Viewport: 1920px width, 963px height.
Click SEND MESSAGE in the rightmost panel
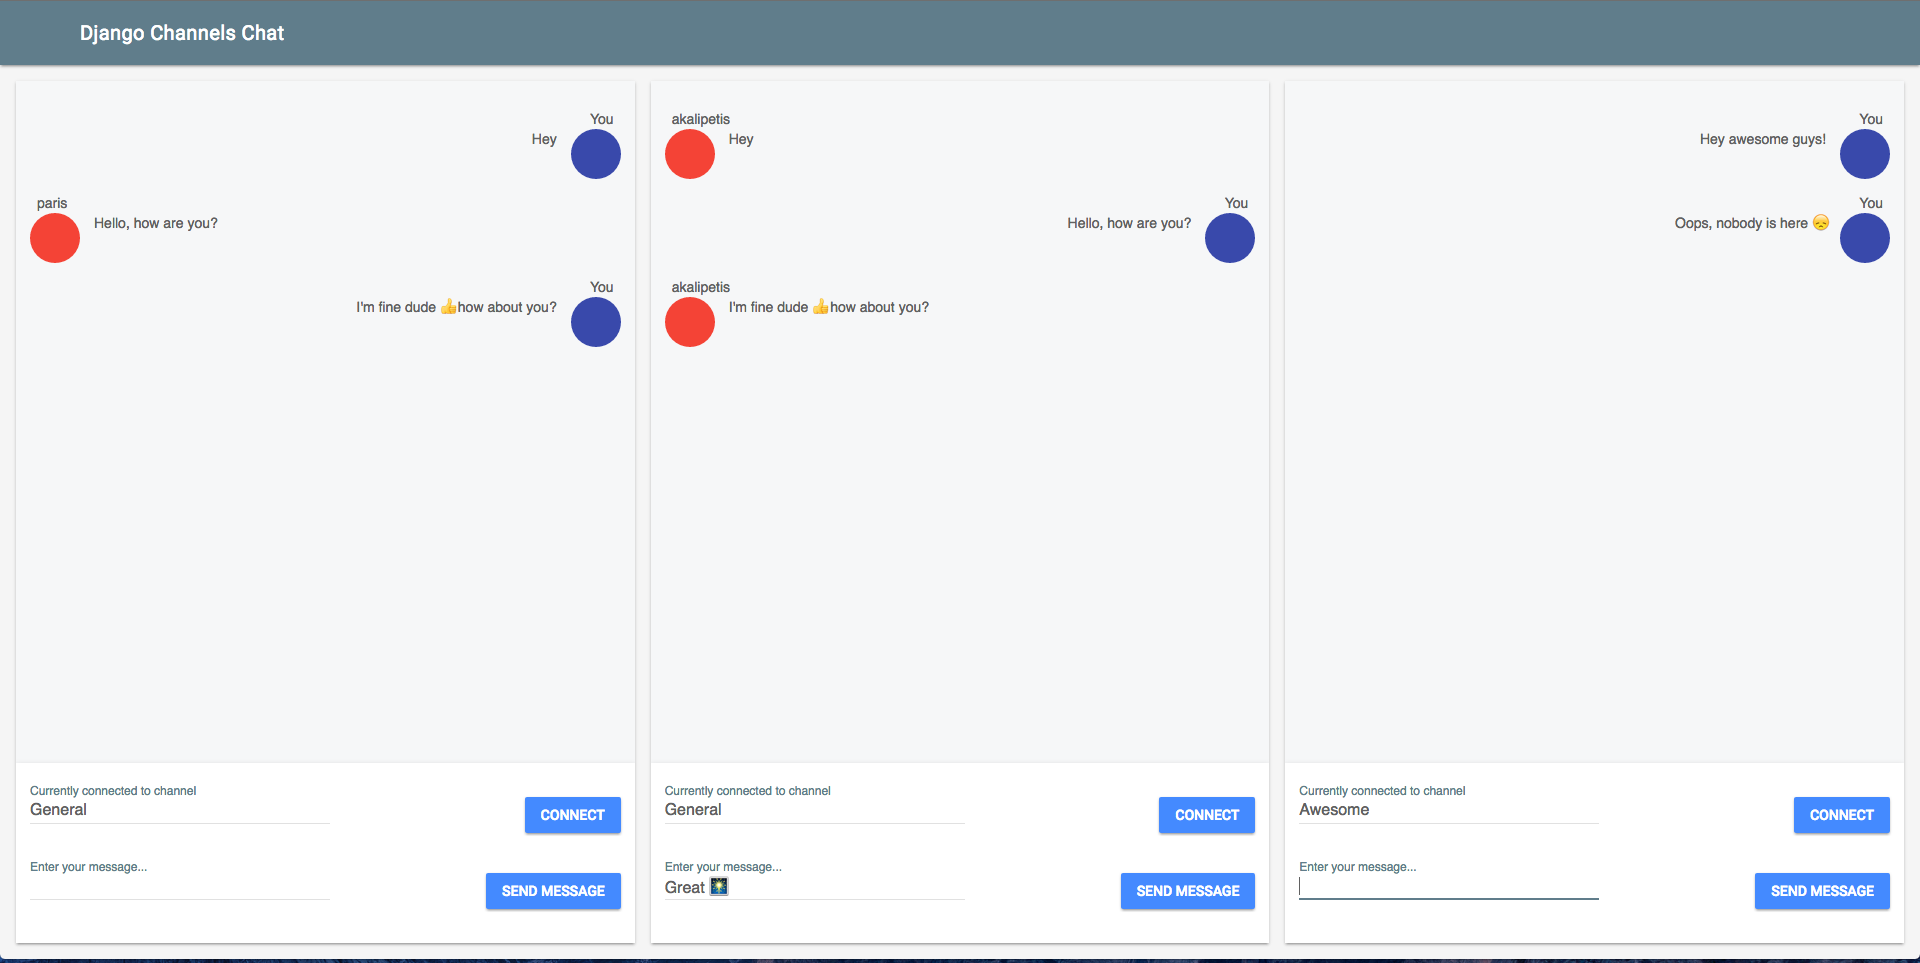pos(1821,891)
